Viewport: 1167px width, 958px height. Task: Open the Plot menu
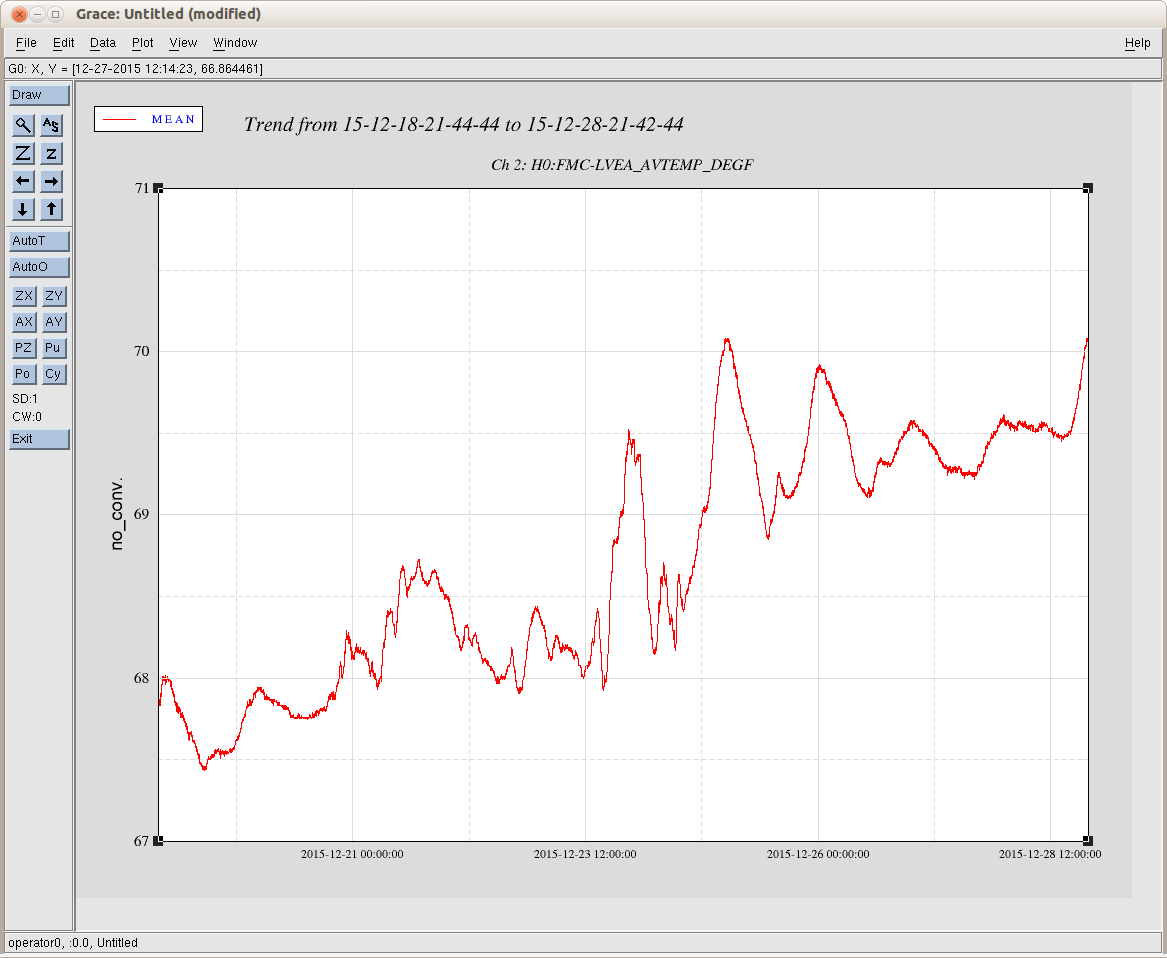143,43
